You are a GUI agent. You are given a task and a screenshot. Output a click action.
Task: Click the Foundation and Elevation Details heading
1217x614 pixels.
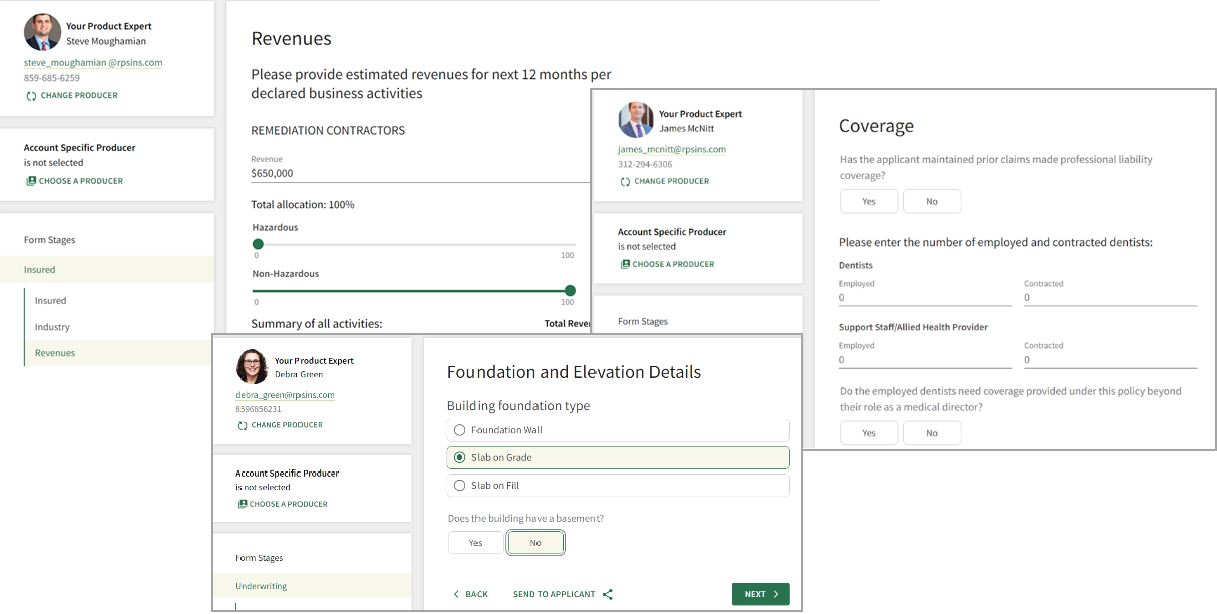(574, 372)
